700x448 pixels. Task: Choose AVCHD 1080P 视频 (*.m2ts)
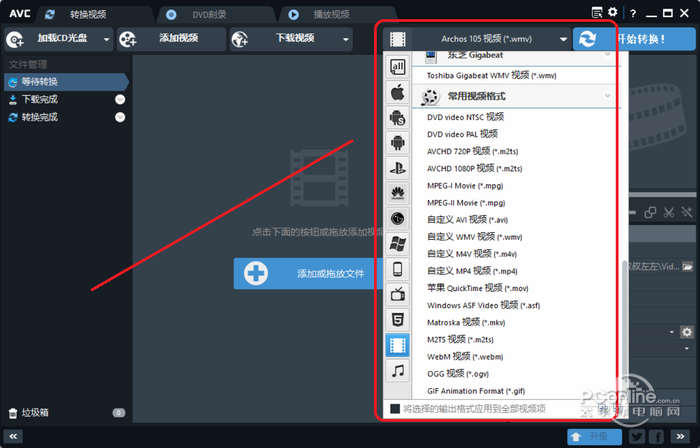[475, 168]
